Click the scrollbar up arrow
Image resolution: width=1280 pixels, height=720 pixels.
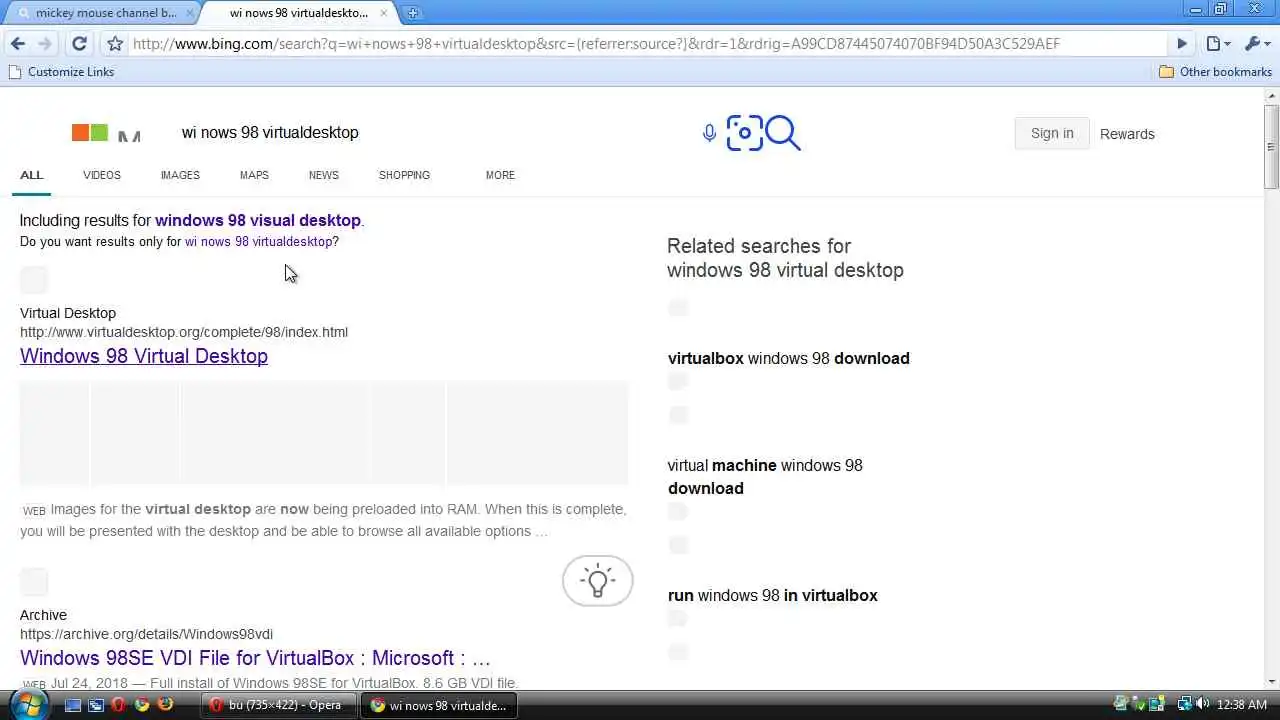pos(1271,95)
